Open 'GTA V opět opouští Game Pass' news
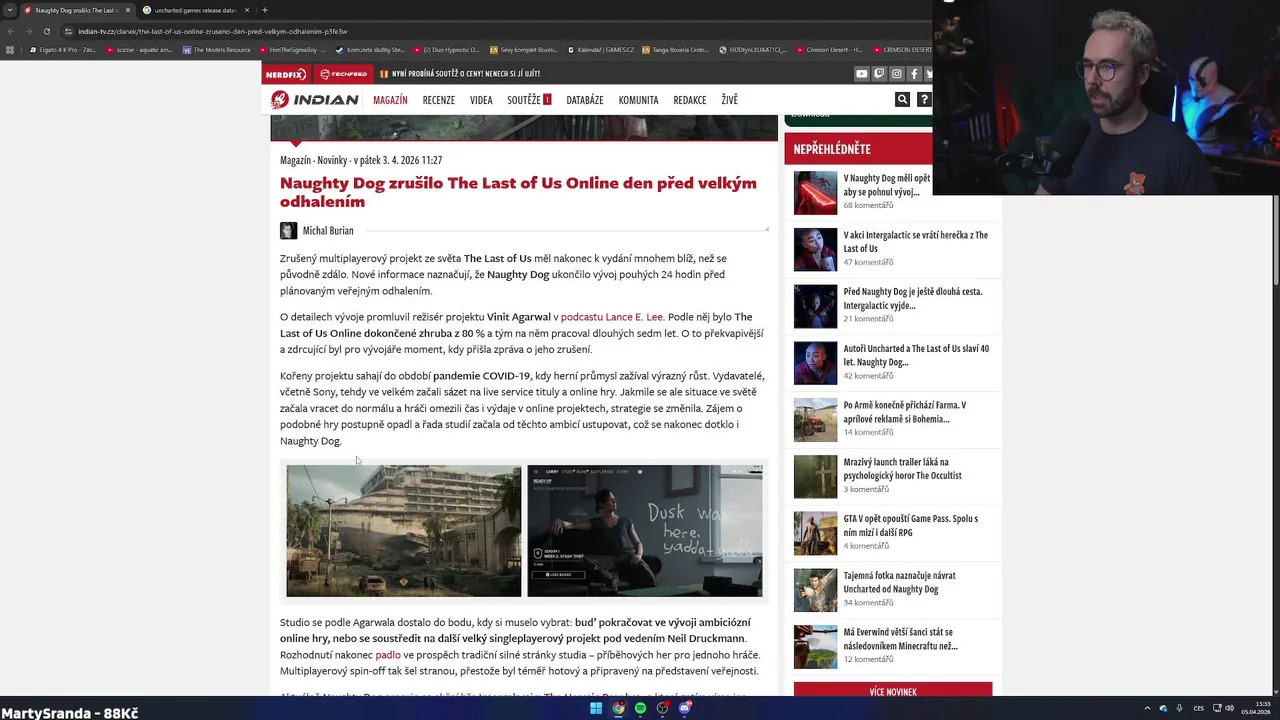 coord(910,525)
